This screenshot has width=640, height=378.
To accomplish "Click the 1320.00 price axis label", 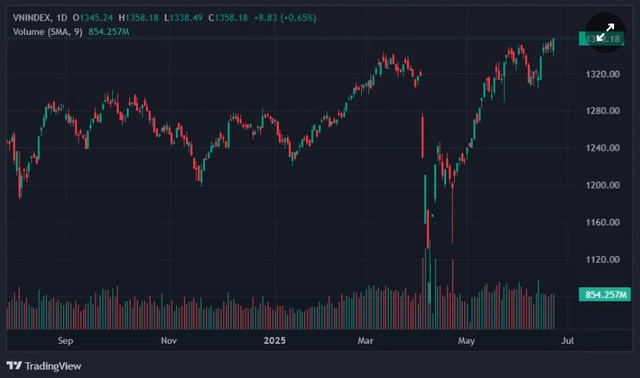I will pyautogui.click(x=602, y=74).
